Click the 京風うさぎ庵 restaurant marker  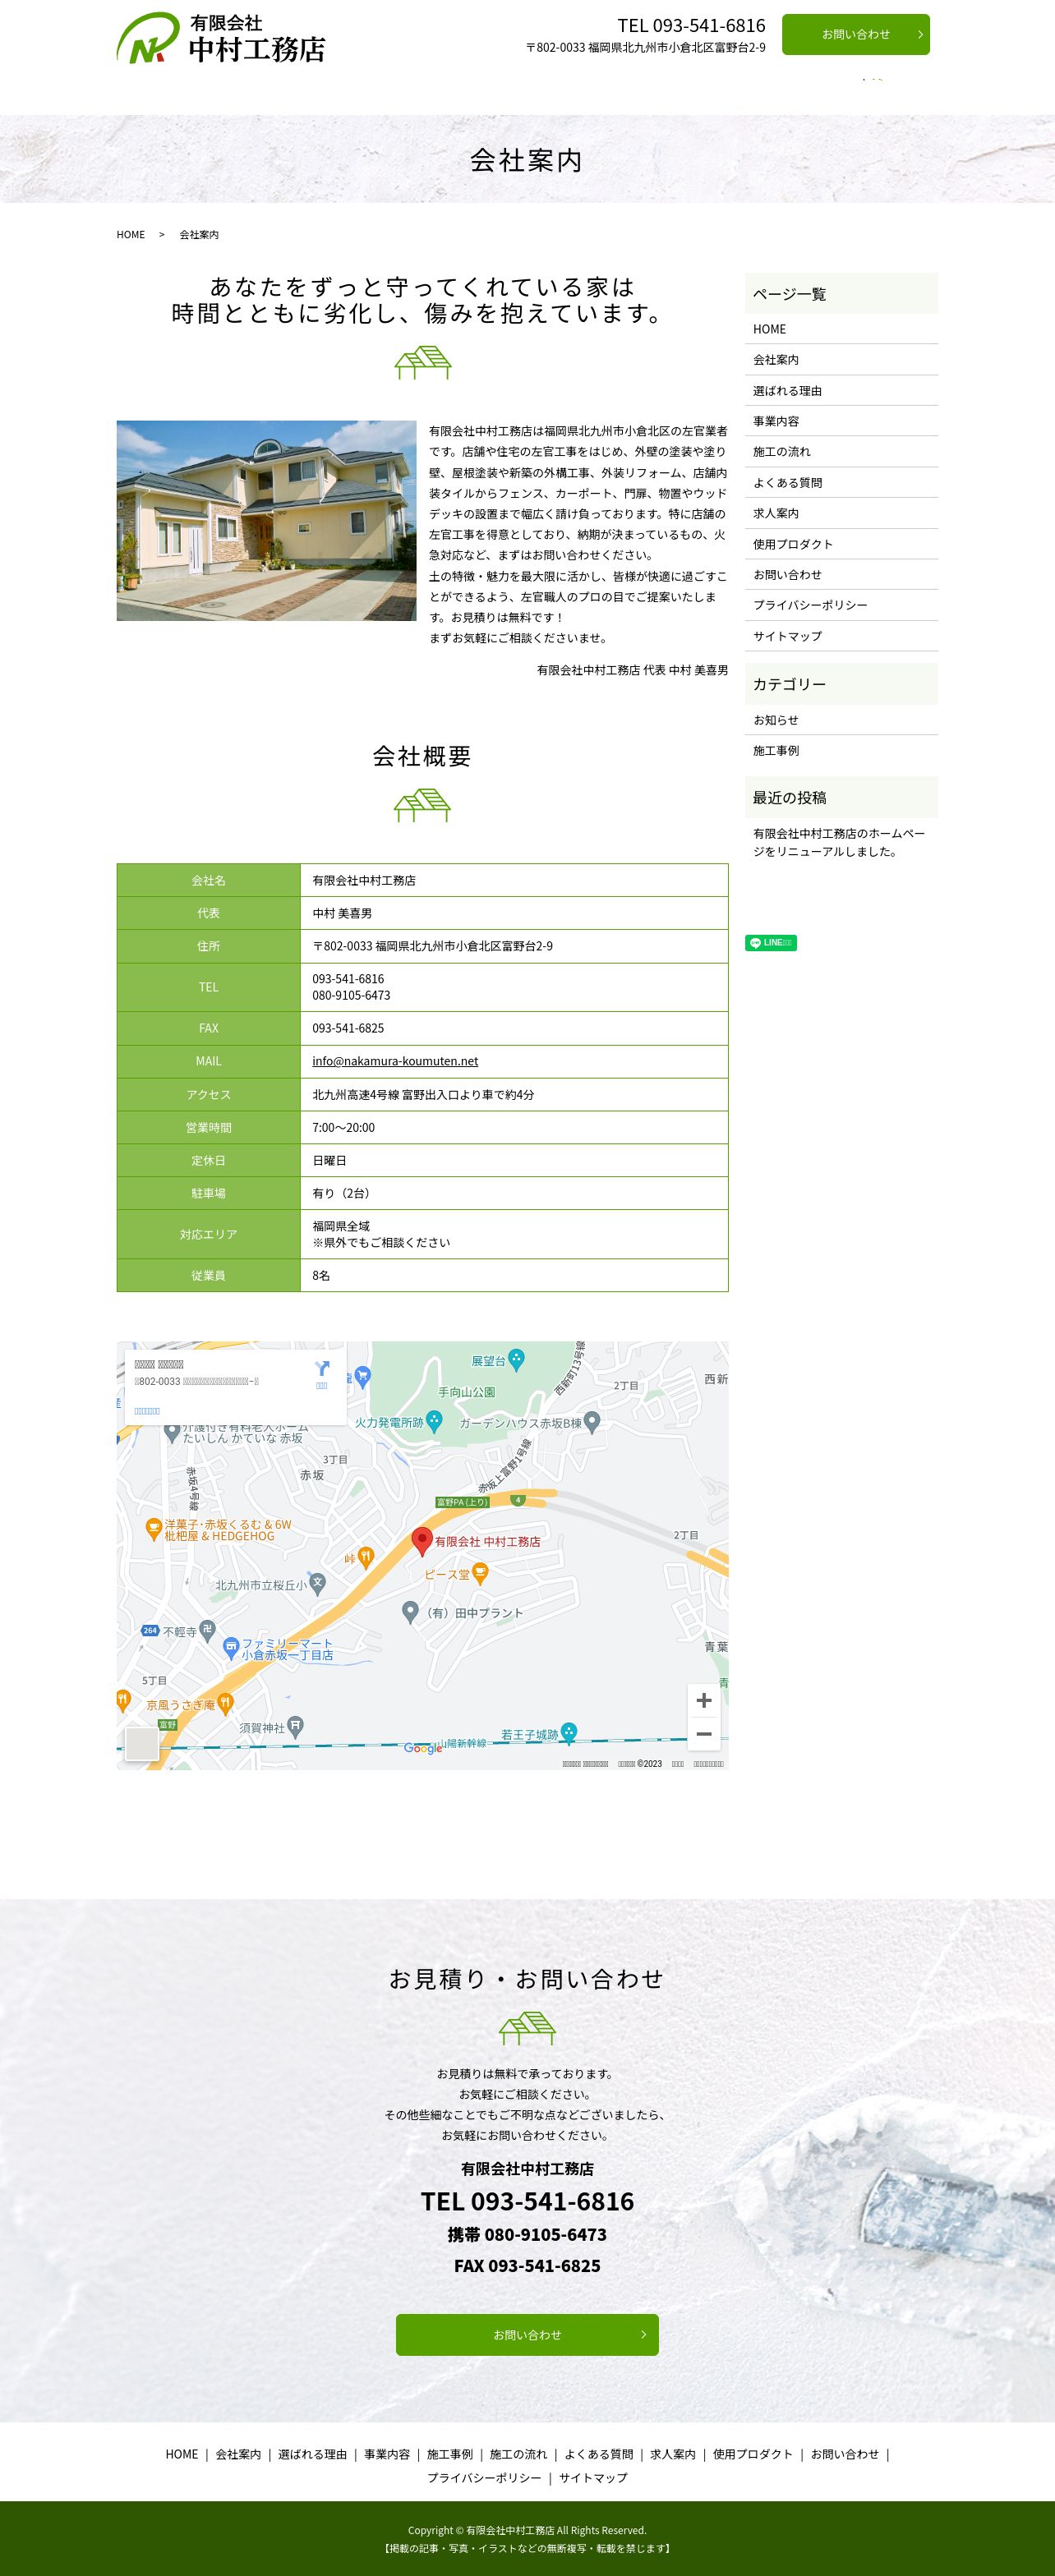click(x=226, y=1702)
